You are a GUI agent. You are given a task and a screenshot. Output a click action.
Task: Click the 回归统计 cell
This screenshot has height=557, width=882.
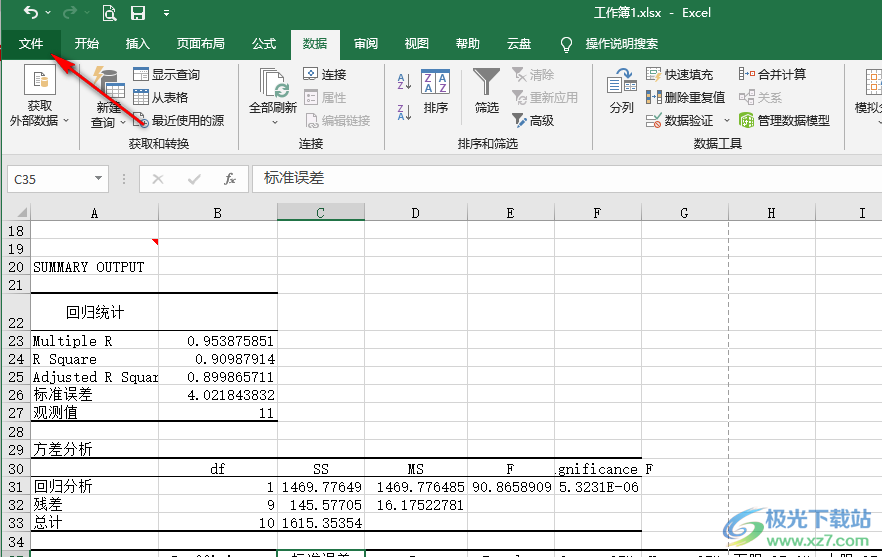click(94, 312)
